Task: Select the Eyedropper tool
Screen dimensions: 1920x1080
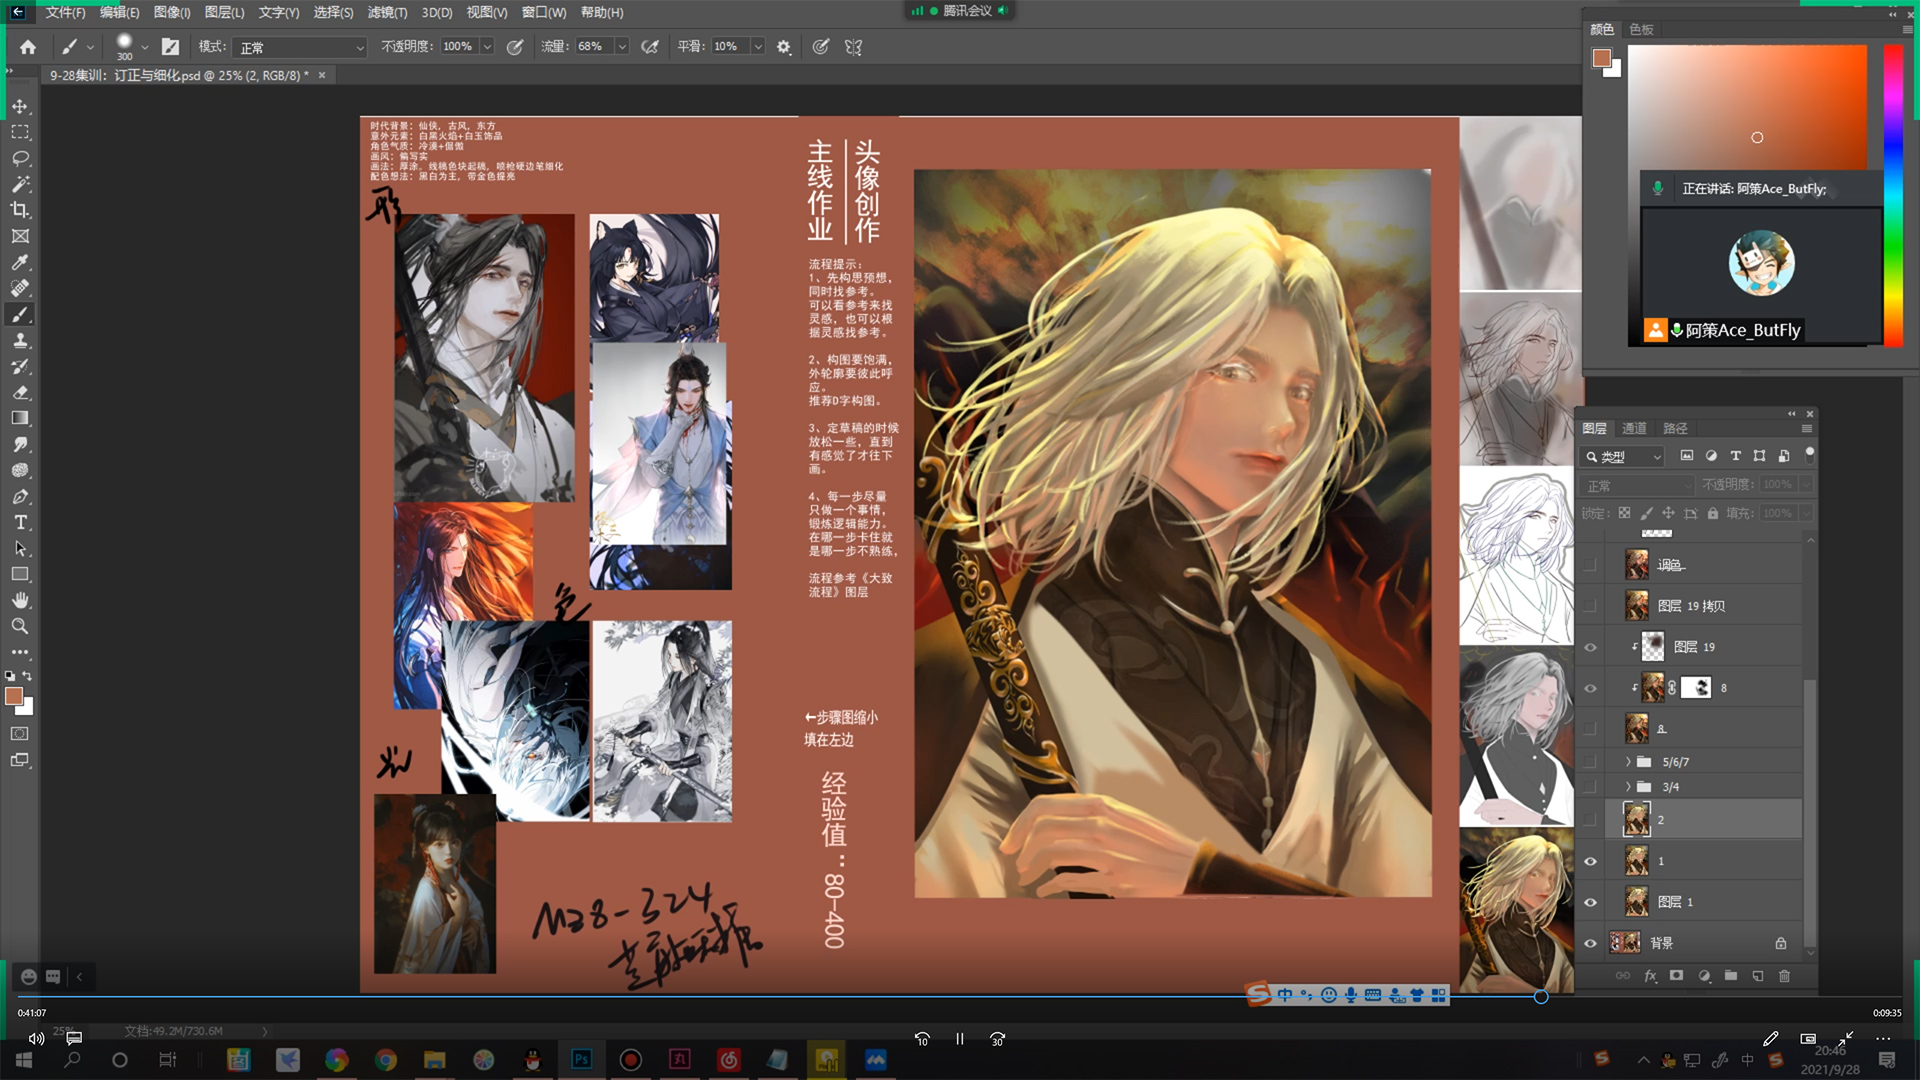Action: point(20,262)
